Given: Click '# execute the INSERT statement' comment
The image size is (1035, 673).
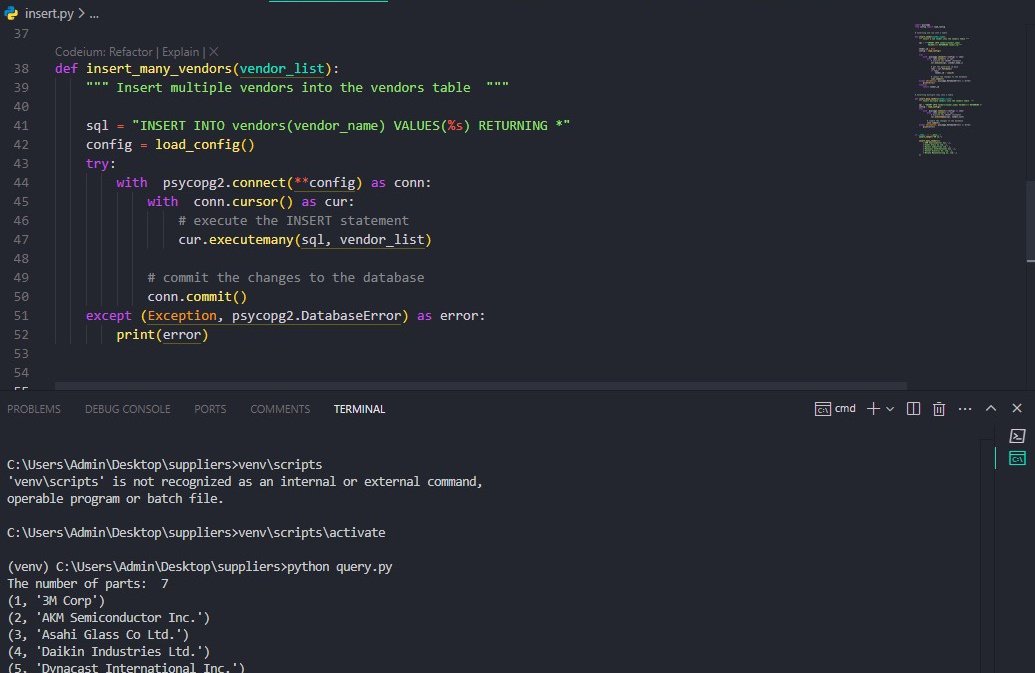Looking at the screenshot, I should [293, 220].
